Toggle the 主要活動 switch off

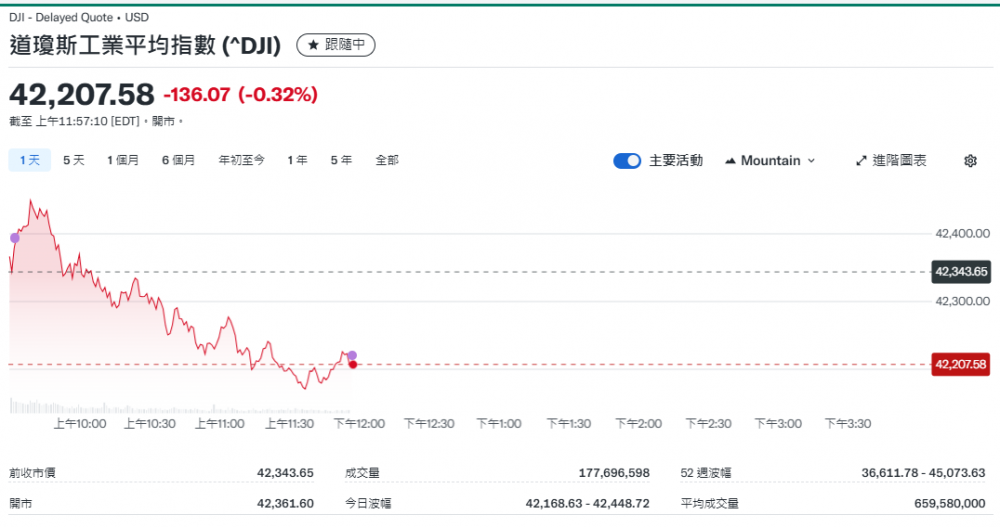click(627, 161)
